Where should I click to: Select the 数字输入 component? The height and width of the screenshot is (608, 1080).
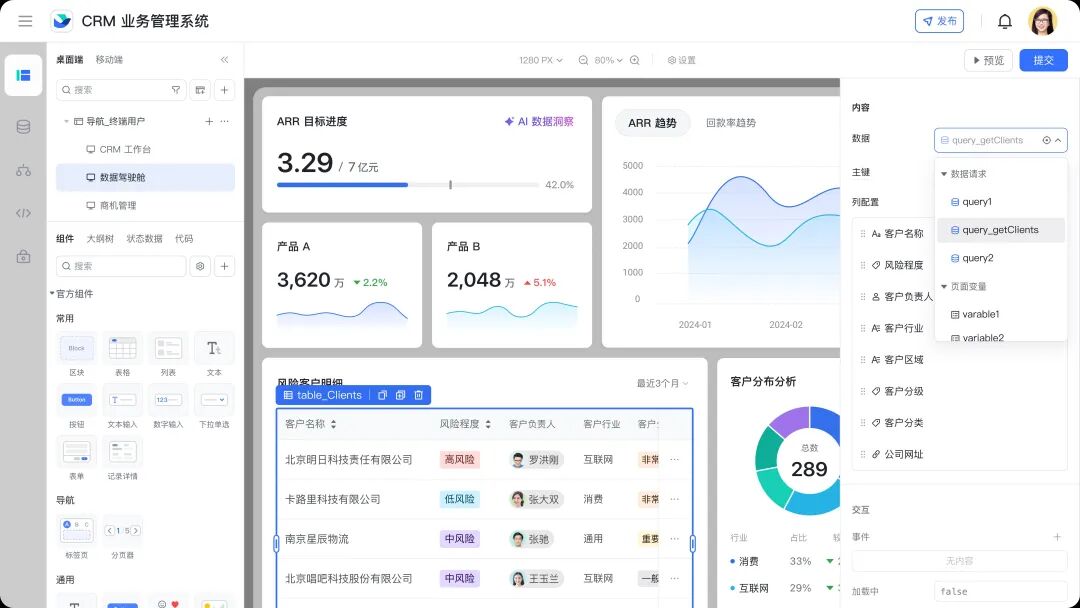168,406
